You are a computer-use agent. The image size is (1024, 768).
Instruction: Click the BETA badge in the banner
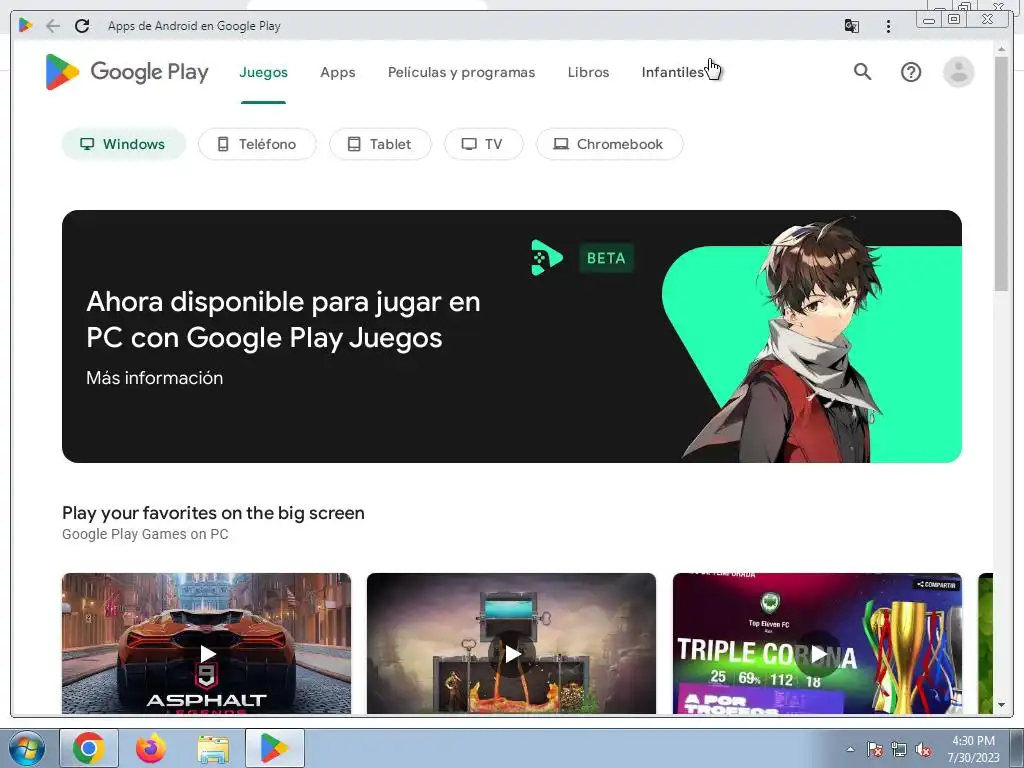pyautogui.click(x=606, y=258)
